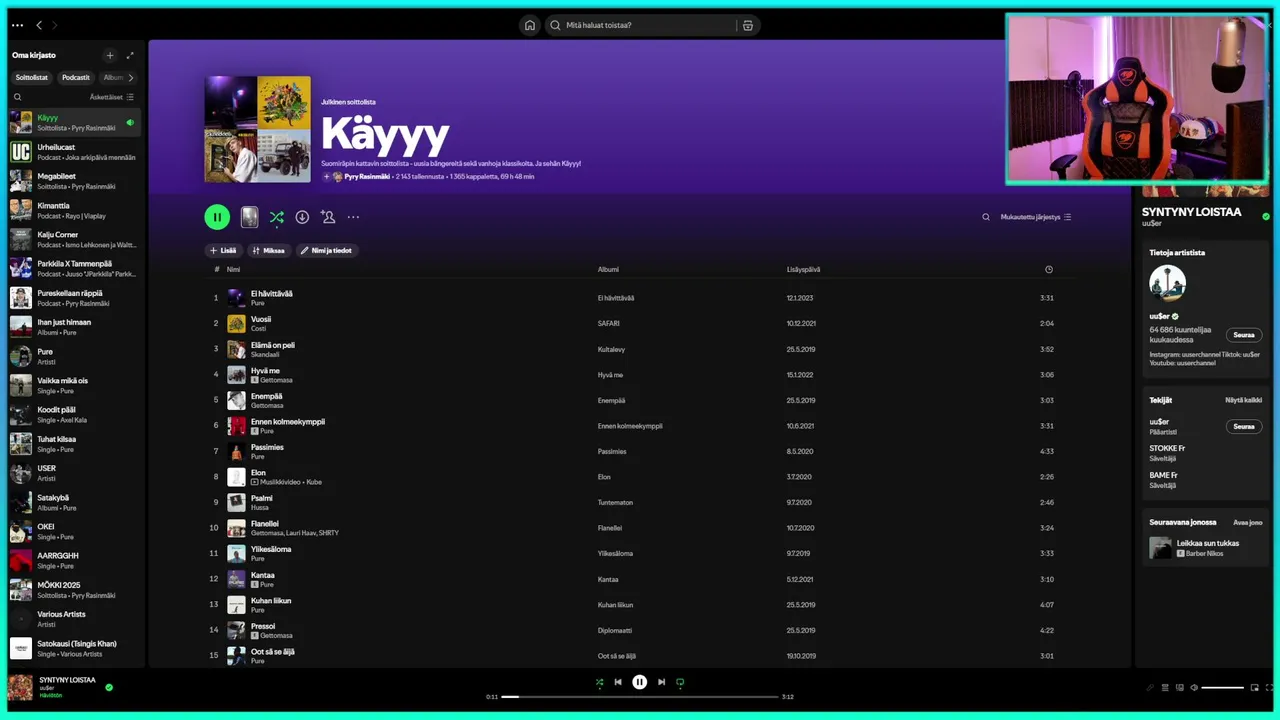Click the now-playing speaker icon beside Käyyy
The width and height of the screenshot is (1280, 720).
point(130,123)
